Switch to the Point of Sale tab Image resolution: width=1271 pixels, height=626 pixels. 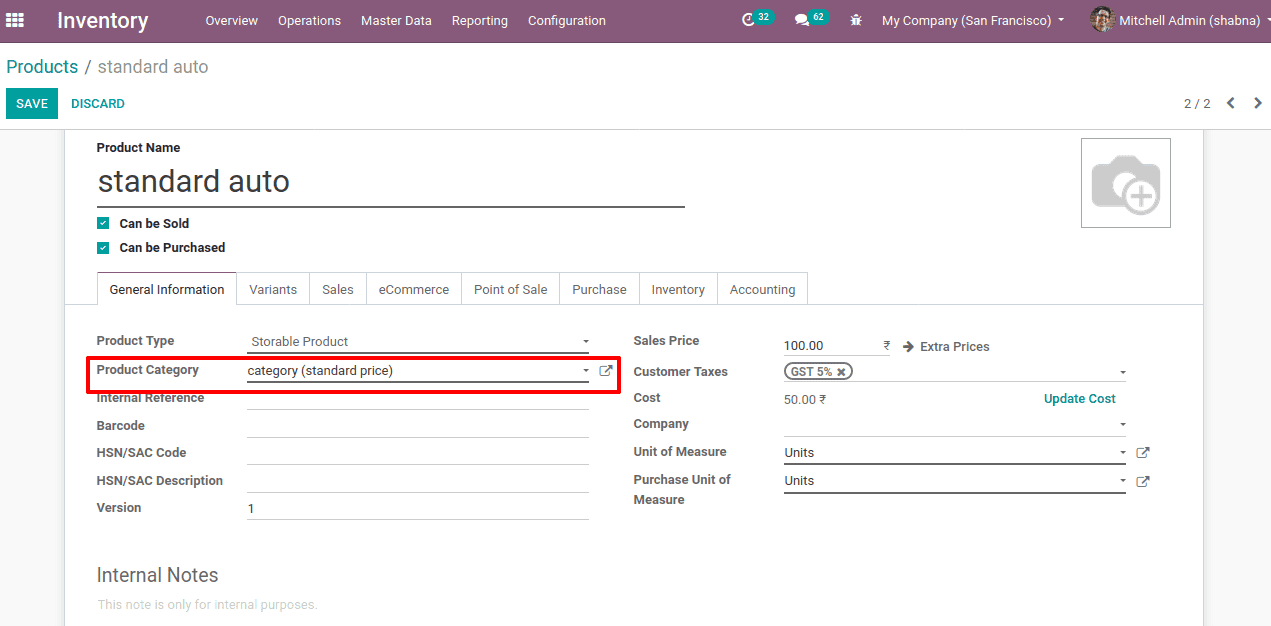tap(511, 289)
